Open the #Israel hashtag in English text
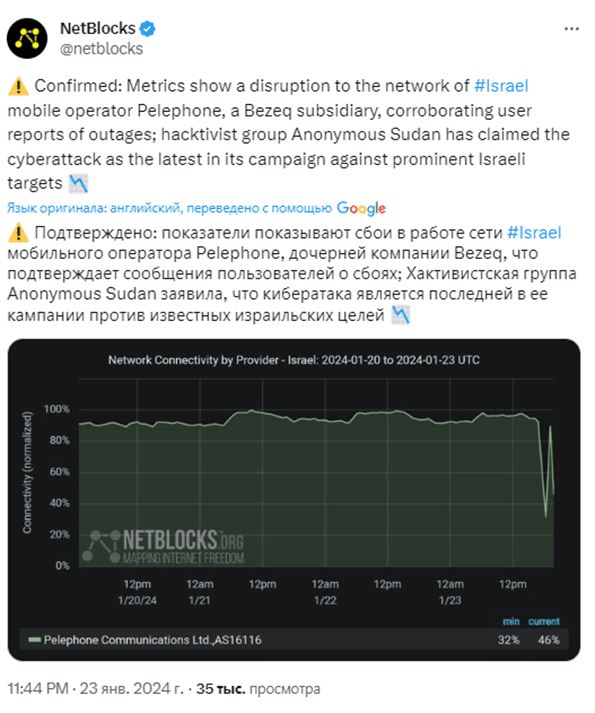Screen dimensions: 595x713 point(501,86)
